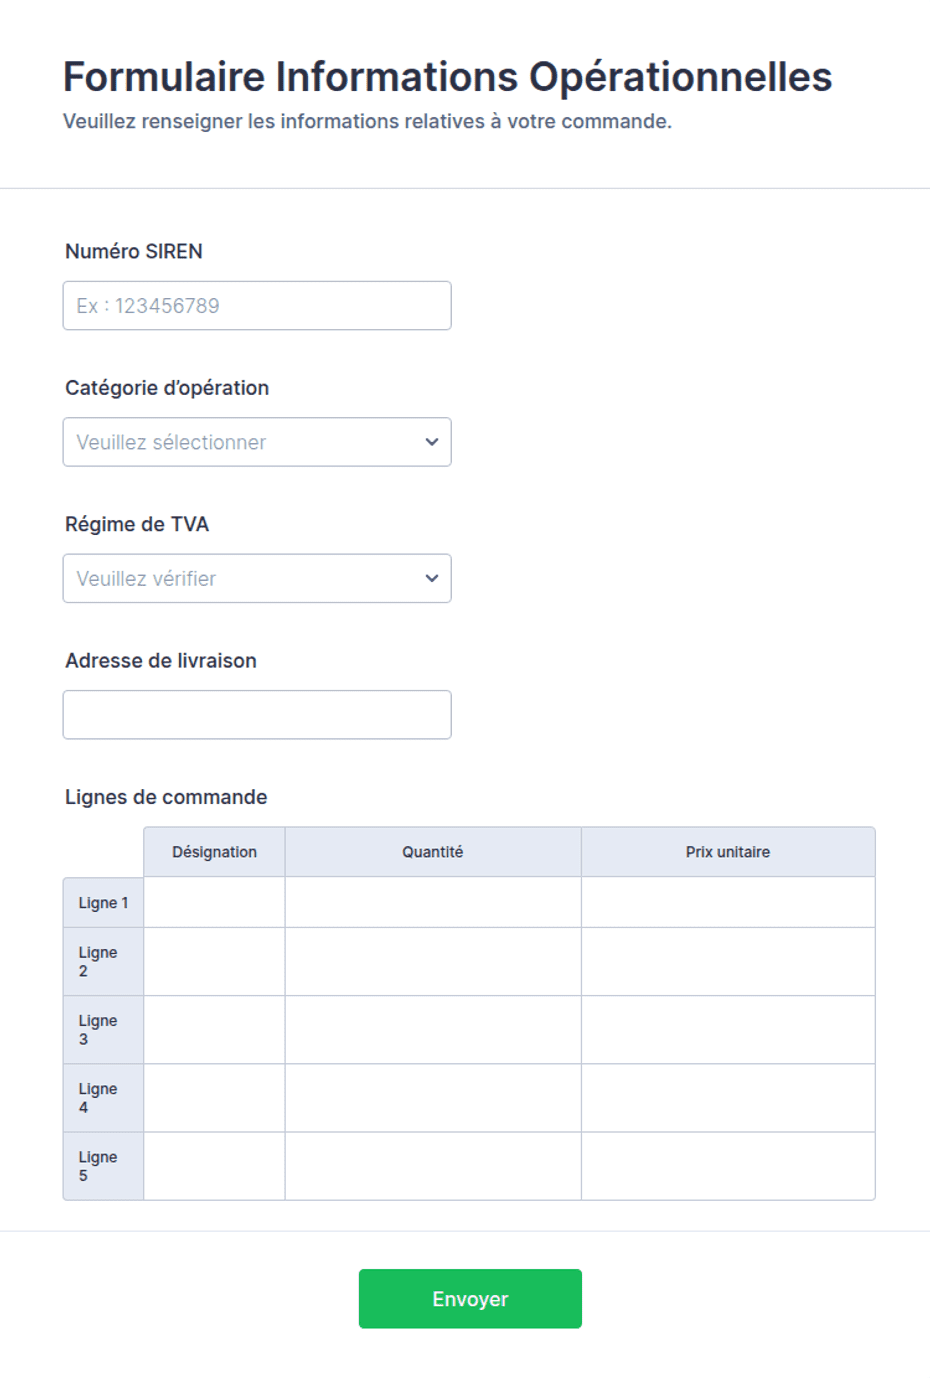Click the Ligne 5 Quantité cell

[433, 1165]
